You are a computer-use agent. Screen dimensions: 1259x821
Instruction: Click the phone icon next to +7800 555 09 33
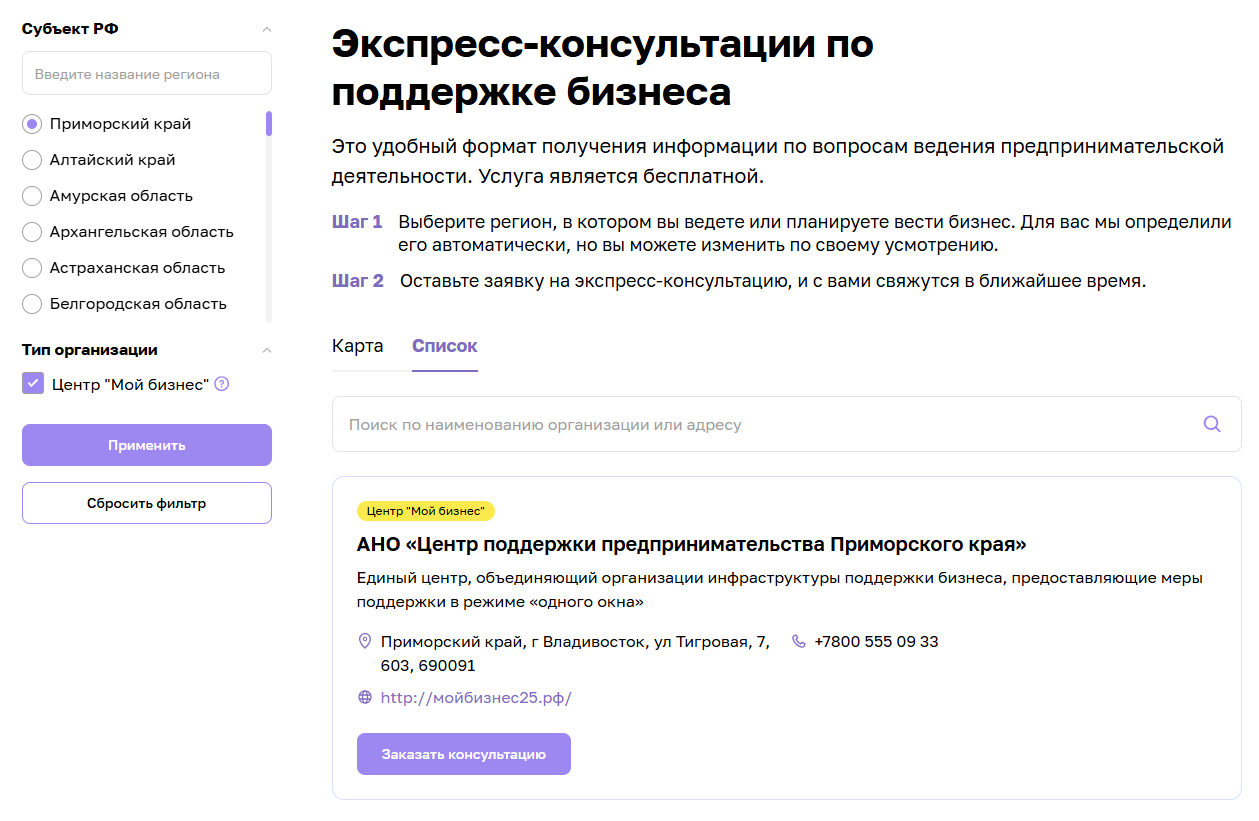pos(798,641)
